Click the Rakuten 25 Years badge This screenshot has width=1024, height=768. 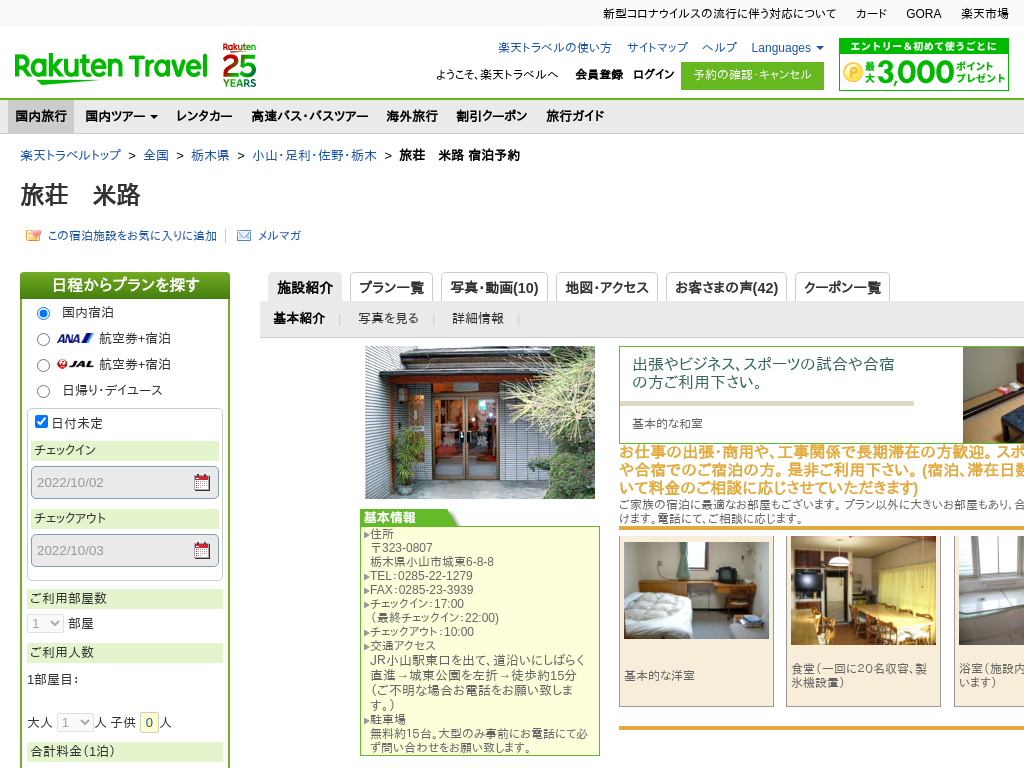click(239, 65)
